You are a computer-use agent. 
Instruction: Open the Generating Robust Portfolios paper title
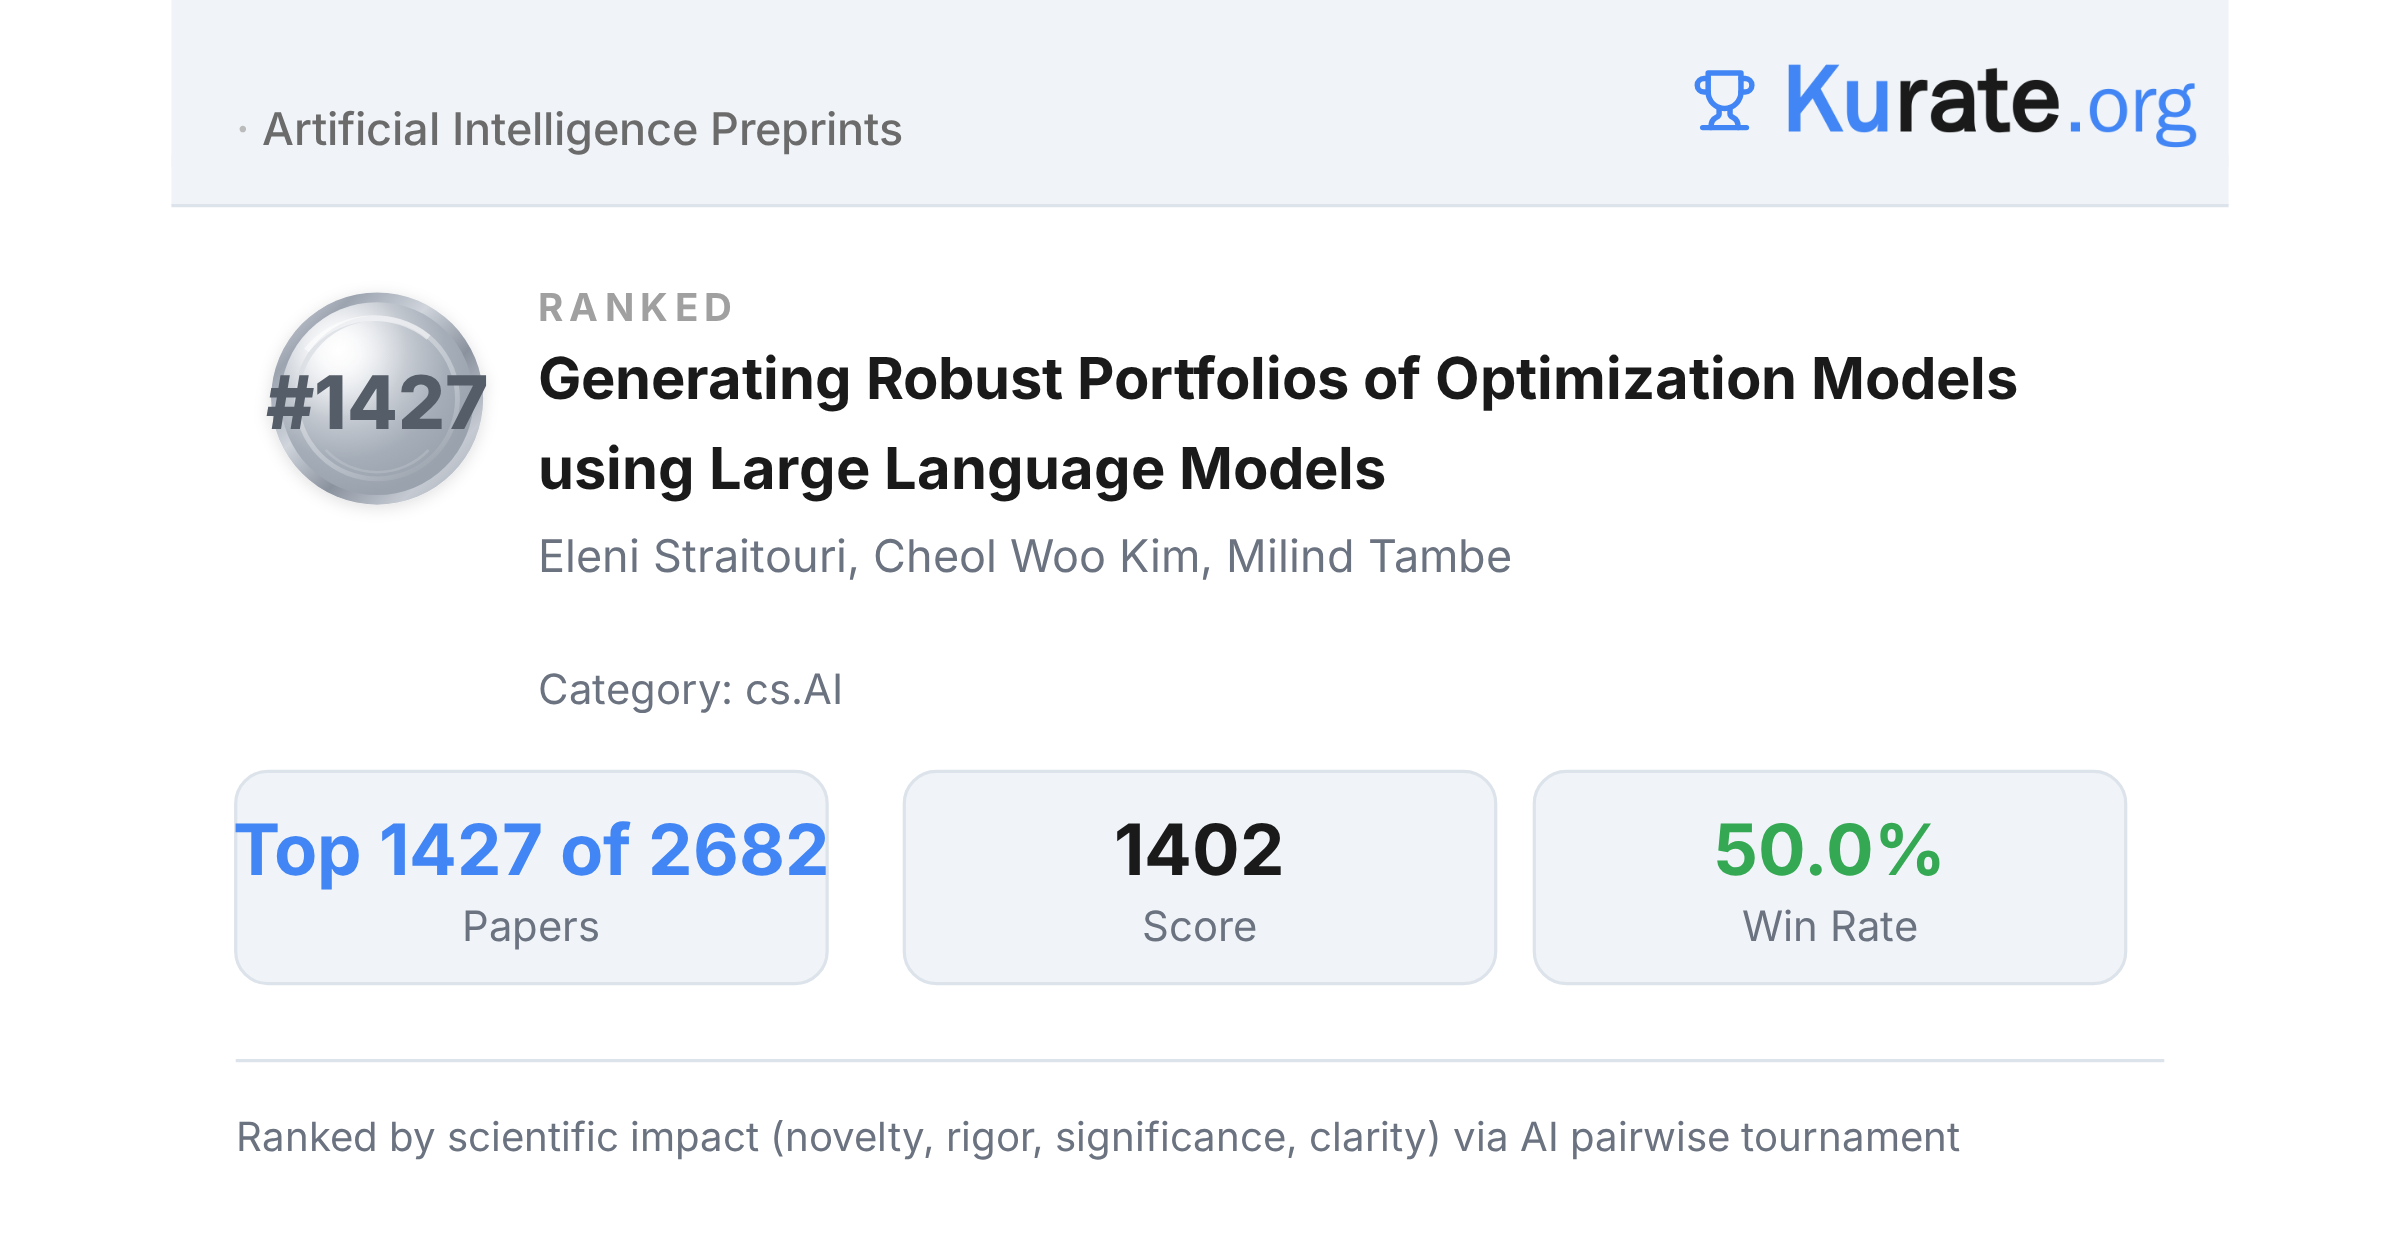(1277, 424)
